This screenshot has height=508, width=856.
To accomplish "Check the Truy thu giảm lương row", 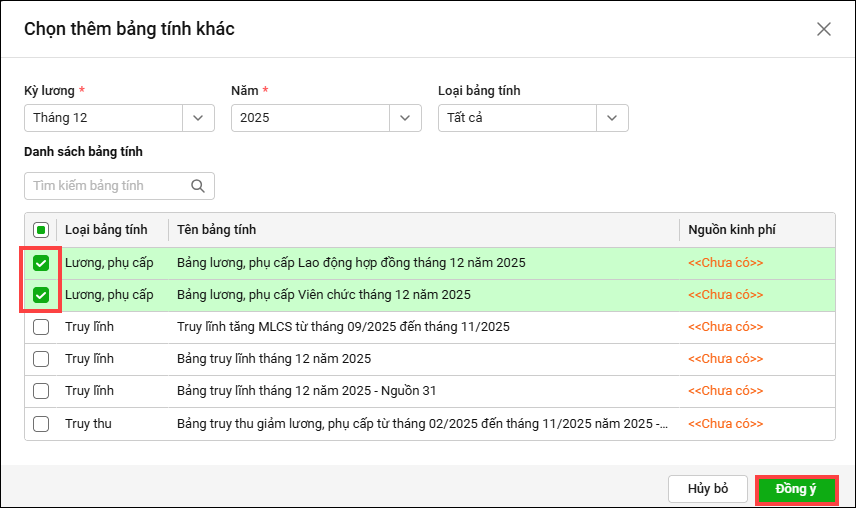I will coord(41,424).
